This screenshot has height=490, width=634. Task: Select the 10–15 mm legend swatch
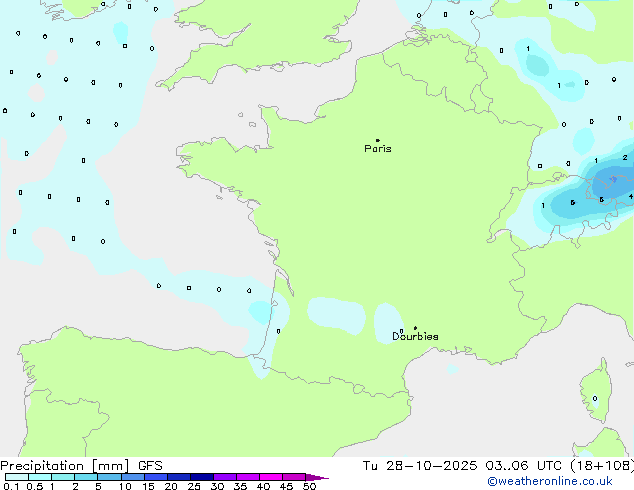pos(132,477)
